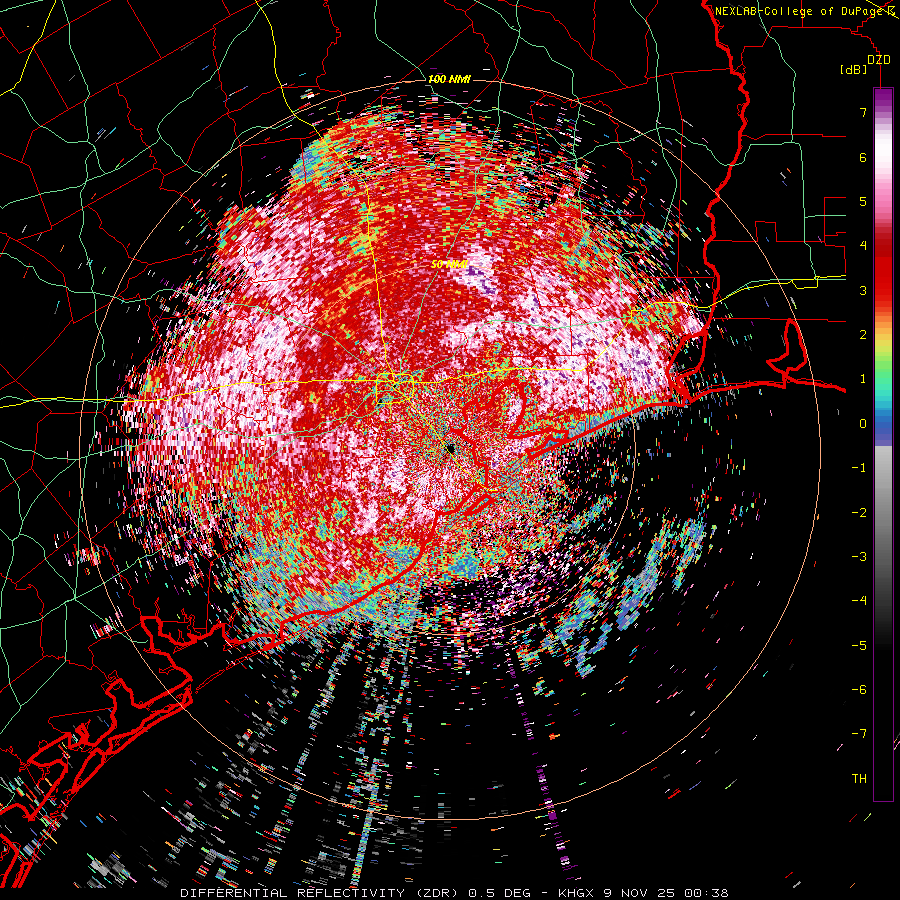
Task: Click the 3 value on the color scale
Action: click(863, 290)
